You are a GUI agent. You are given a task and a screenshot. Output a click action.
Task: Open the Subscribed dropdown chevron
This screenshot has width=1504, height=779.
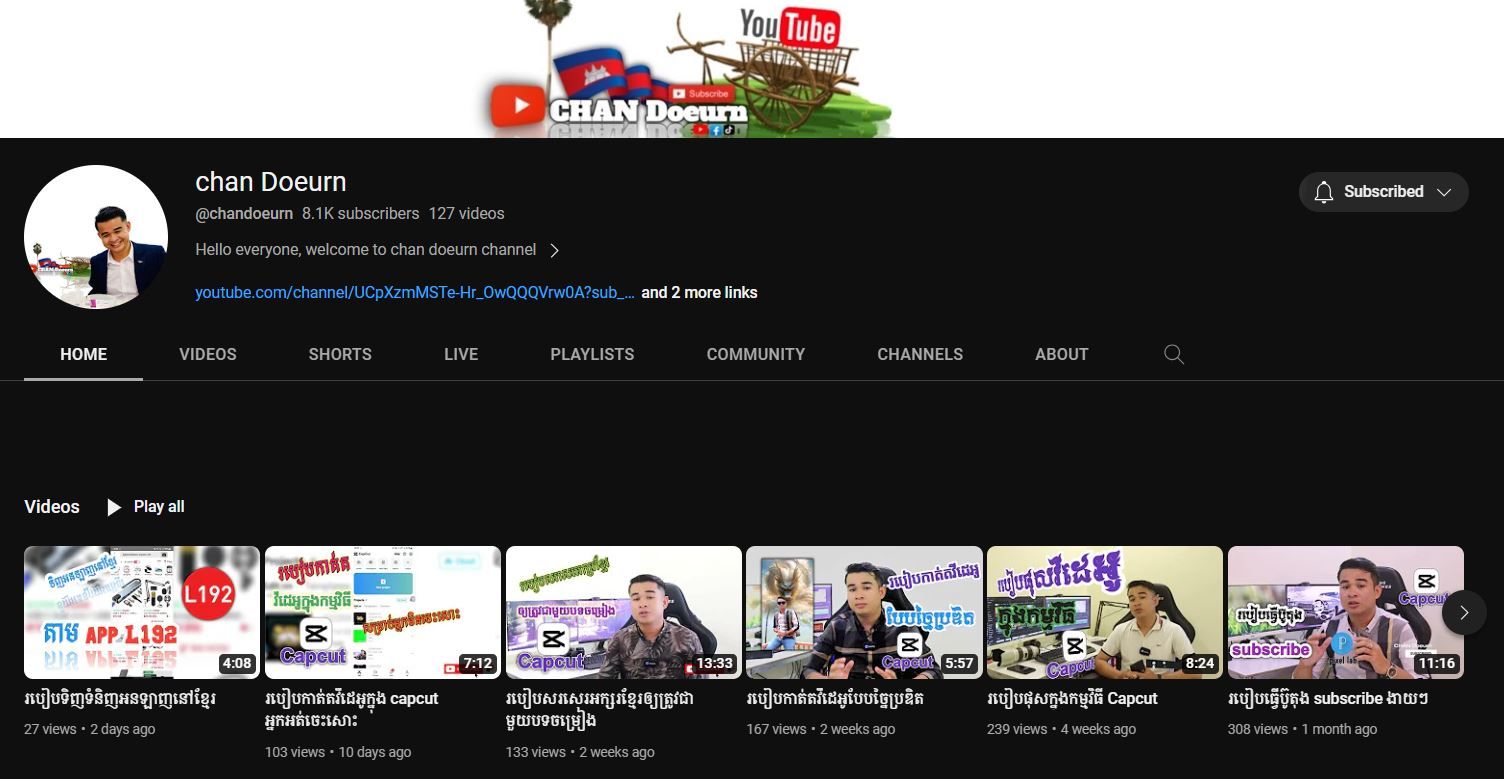click(x=1444, y=192)
